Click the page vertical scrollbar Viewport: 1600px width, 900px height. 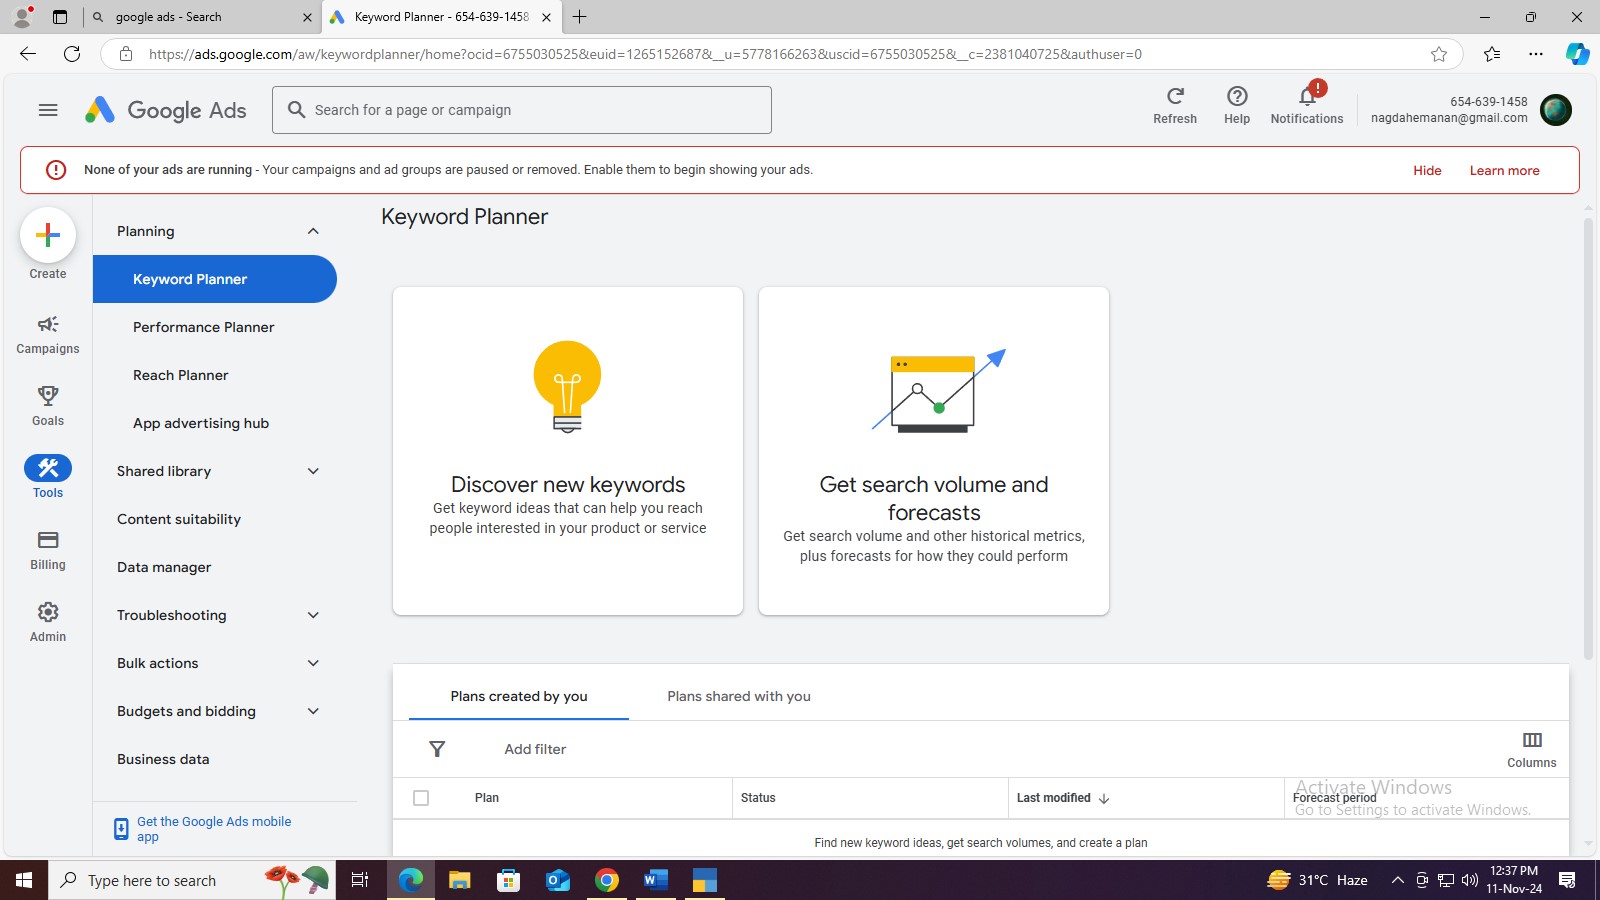pyautogui.click(x=1587, y=440)
